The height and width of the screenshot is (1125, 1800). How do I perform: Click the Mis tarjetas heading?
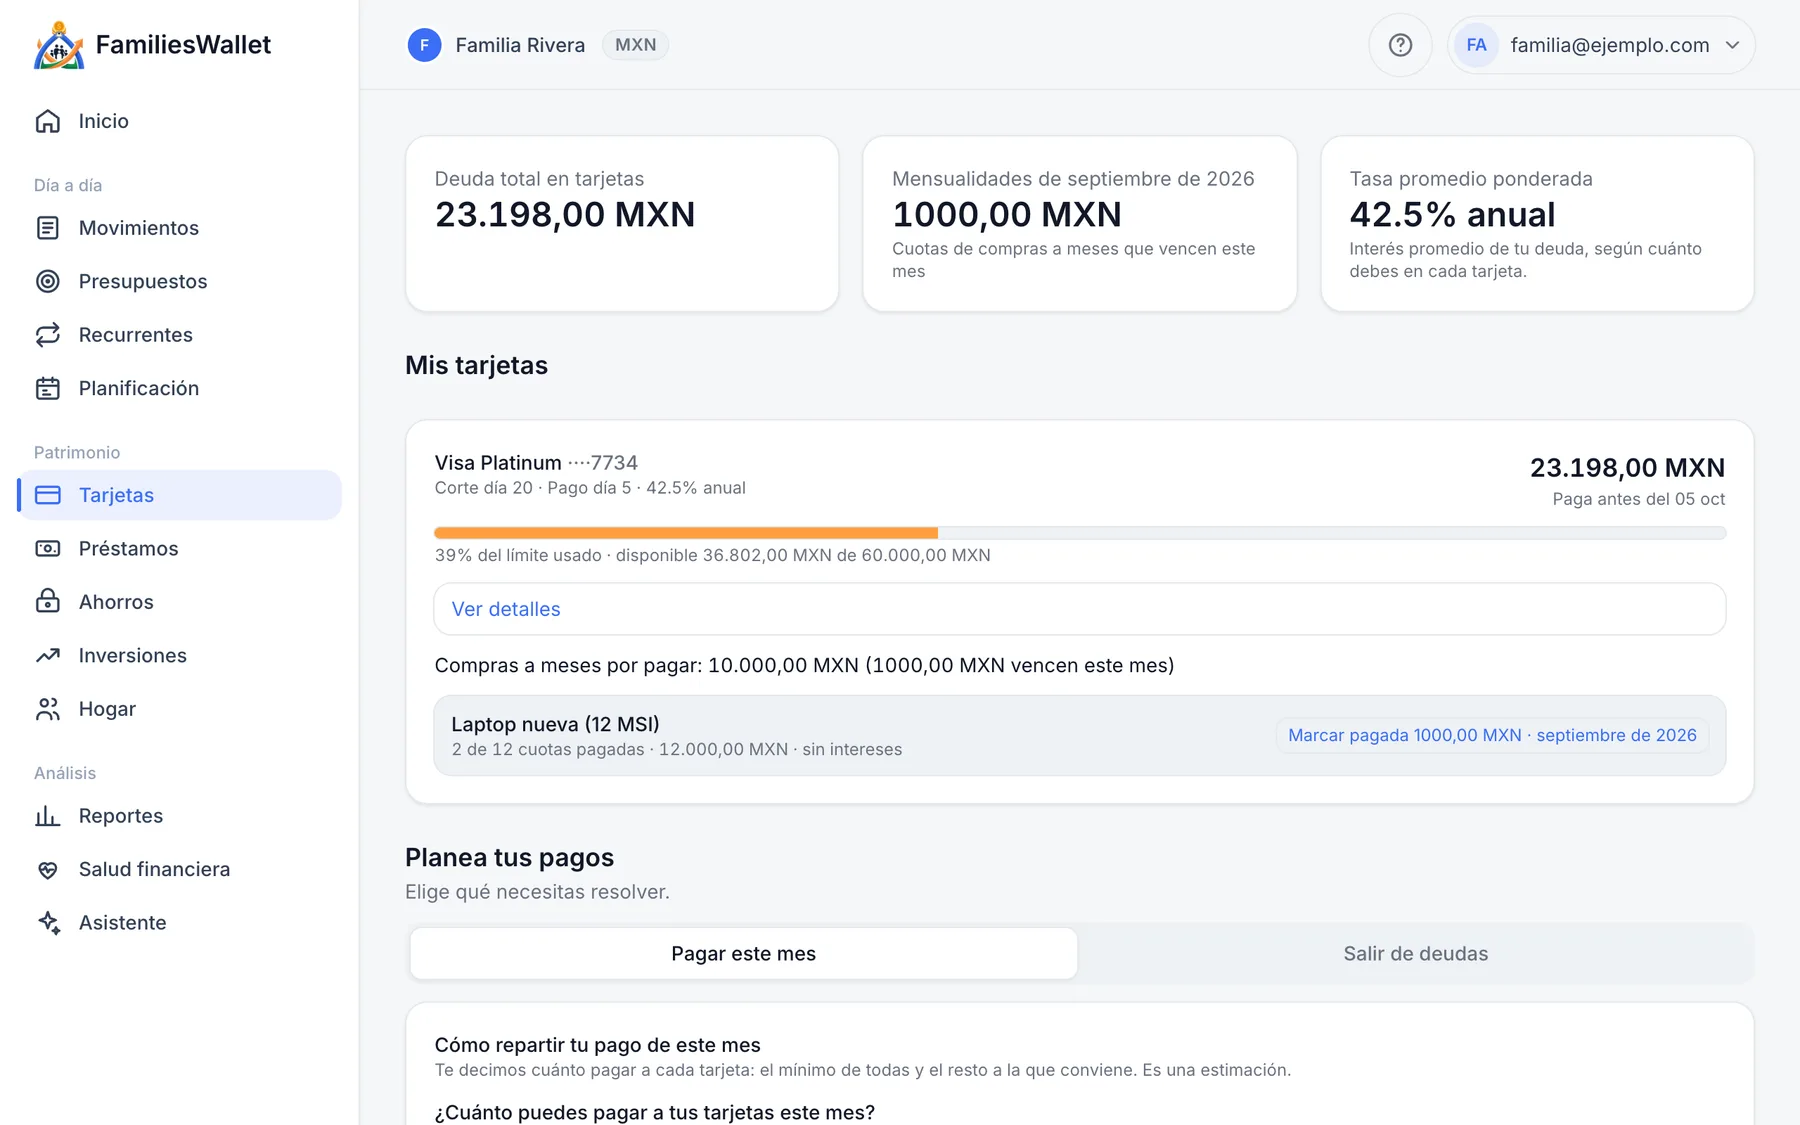476,365
